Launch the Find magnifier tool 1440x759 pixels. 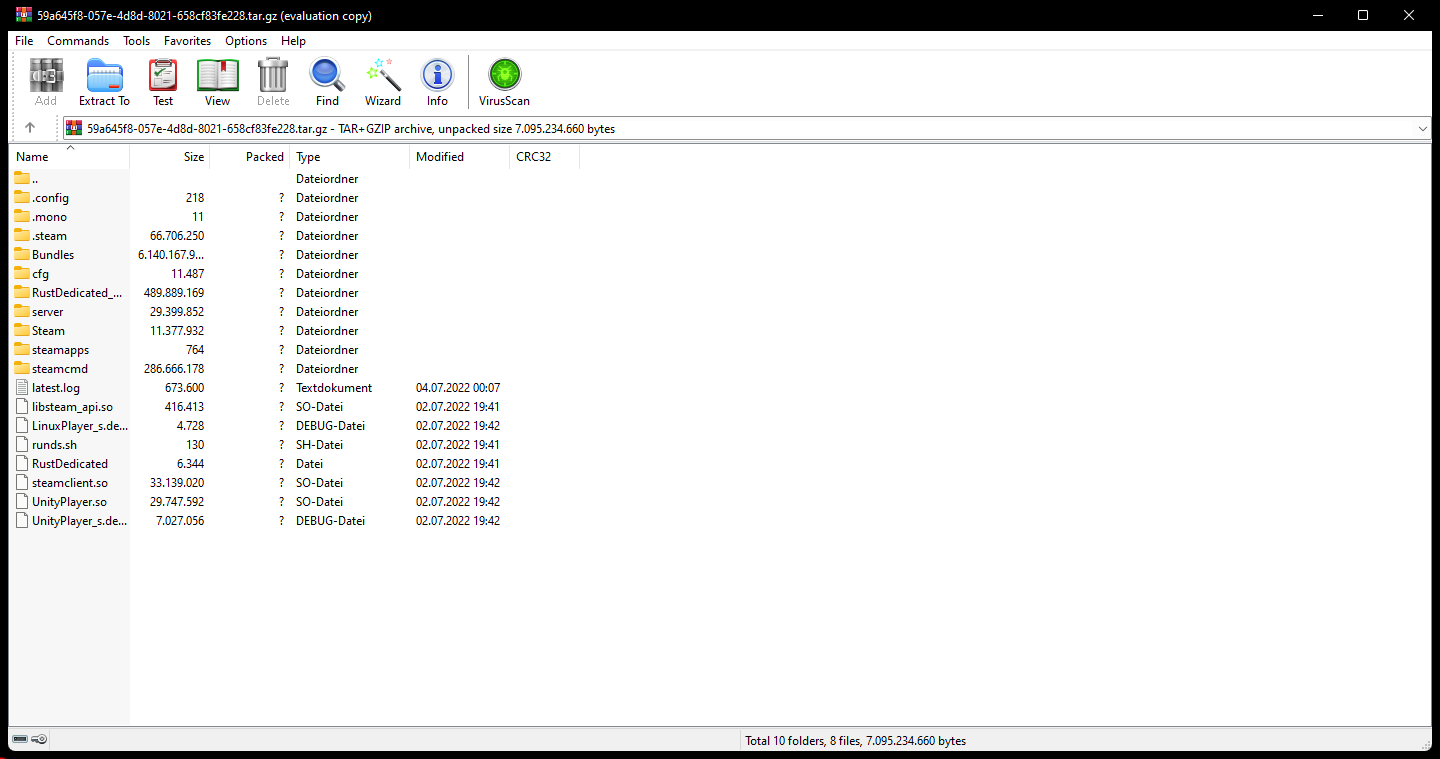point(327,82)
